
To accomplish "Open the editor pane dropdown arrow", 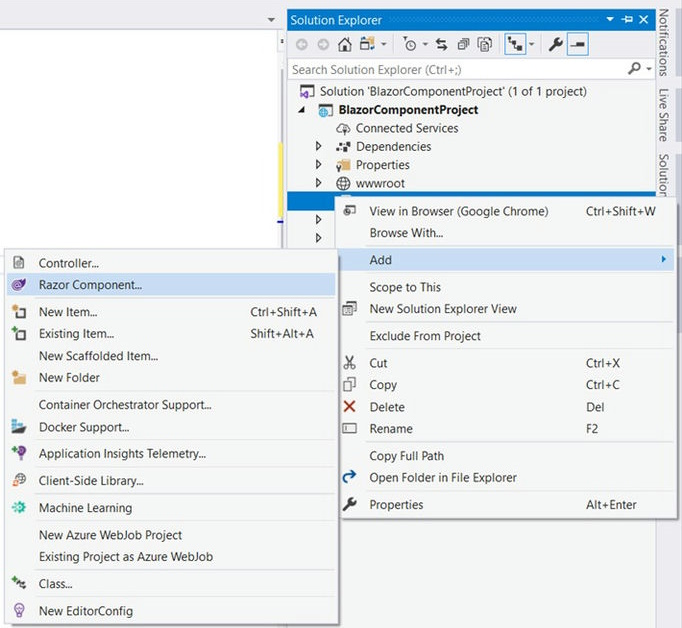I will tap(271, 20).
